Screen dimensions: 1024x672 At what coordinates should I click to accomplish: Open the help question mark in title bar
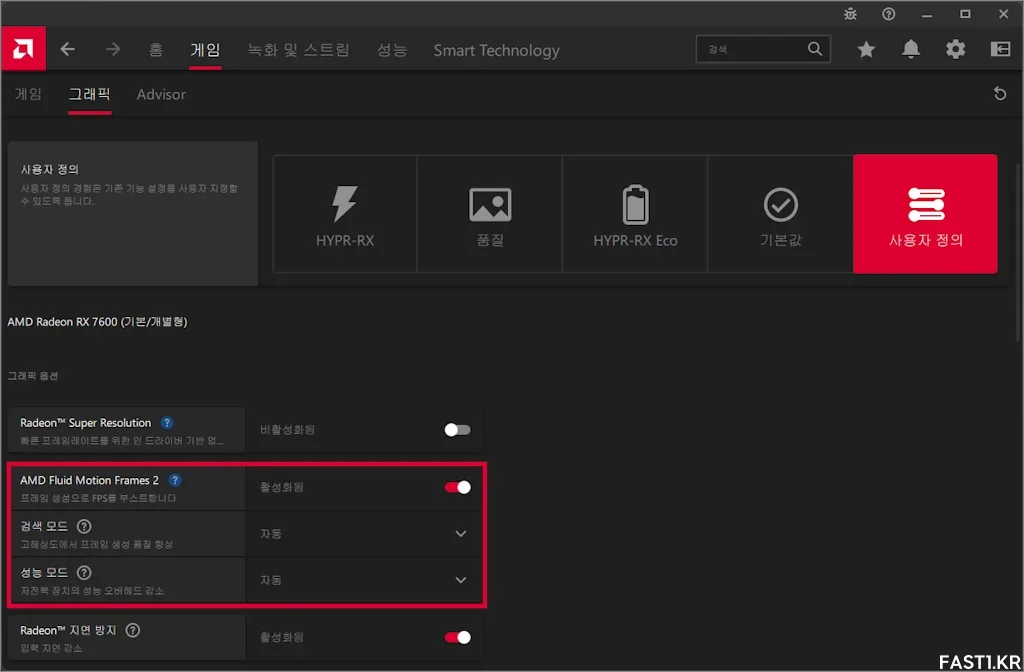point(888,14)
